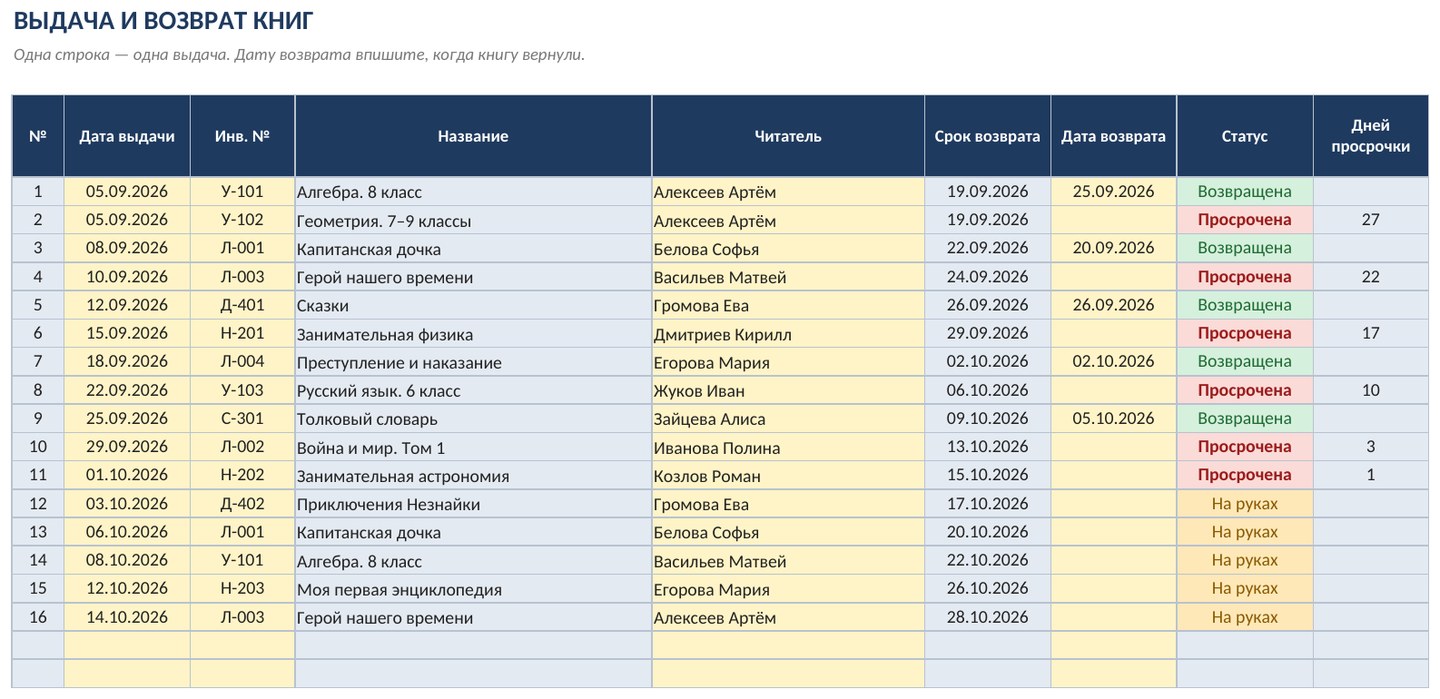This screenshot has height=699, width=1440.
Task: Click reader cell «Иванова Полина»
Action: [x=788, y=447]
